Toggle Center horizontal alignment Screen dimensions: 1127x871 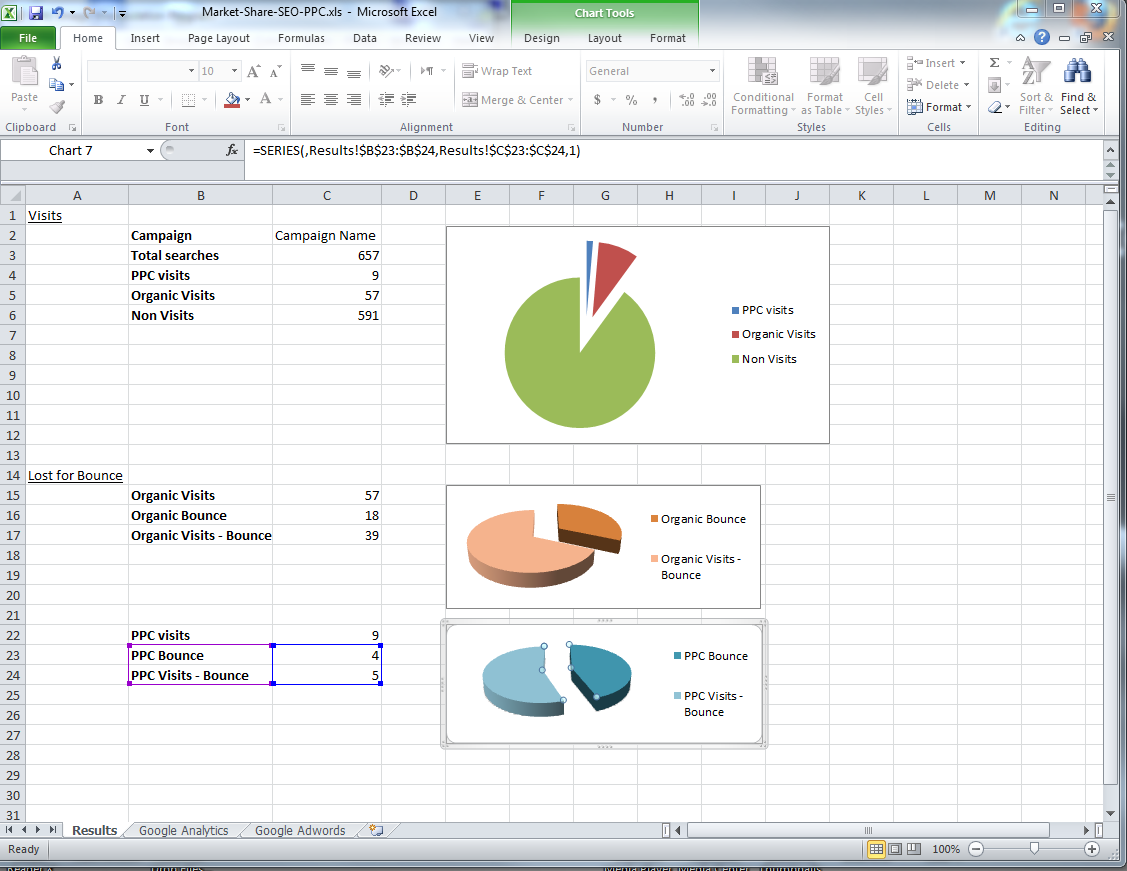pos(331,100)
